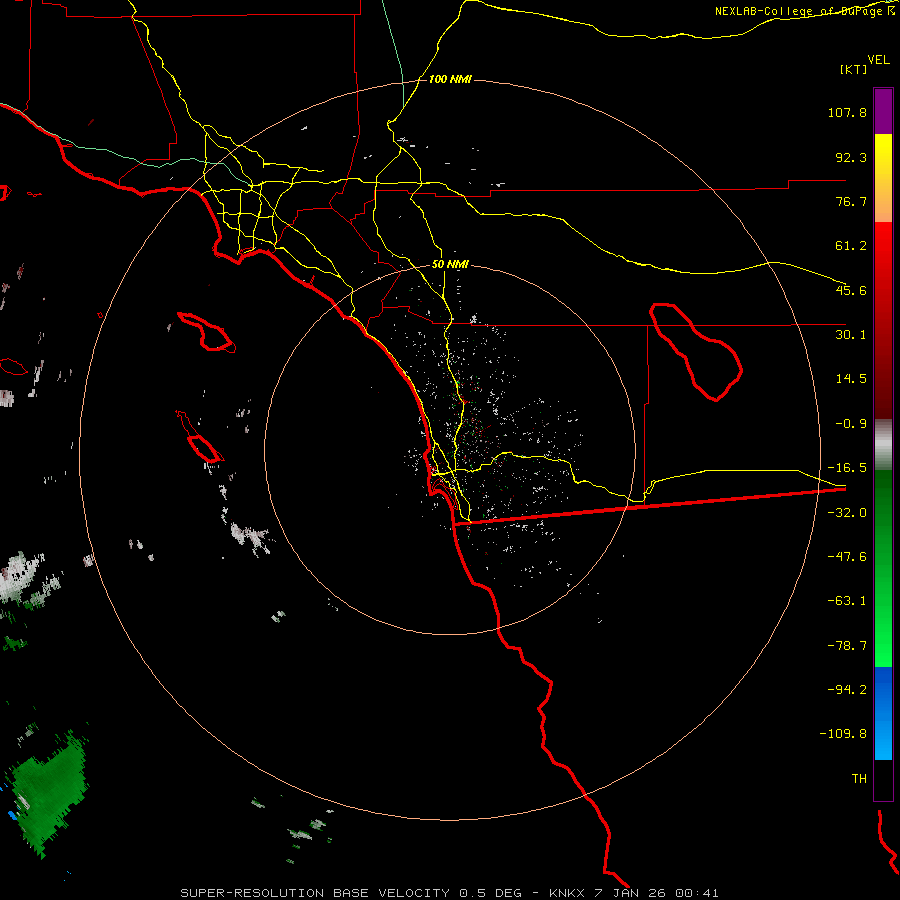
Task: Click the VEL legend title
Action: (878, 60)
